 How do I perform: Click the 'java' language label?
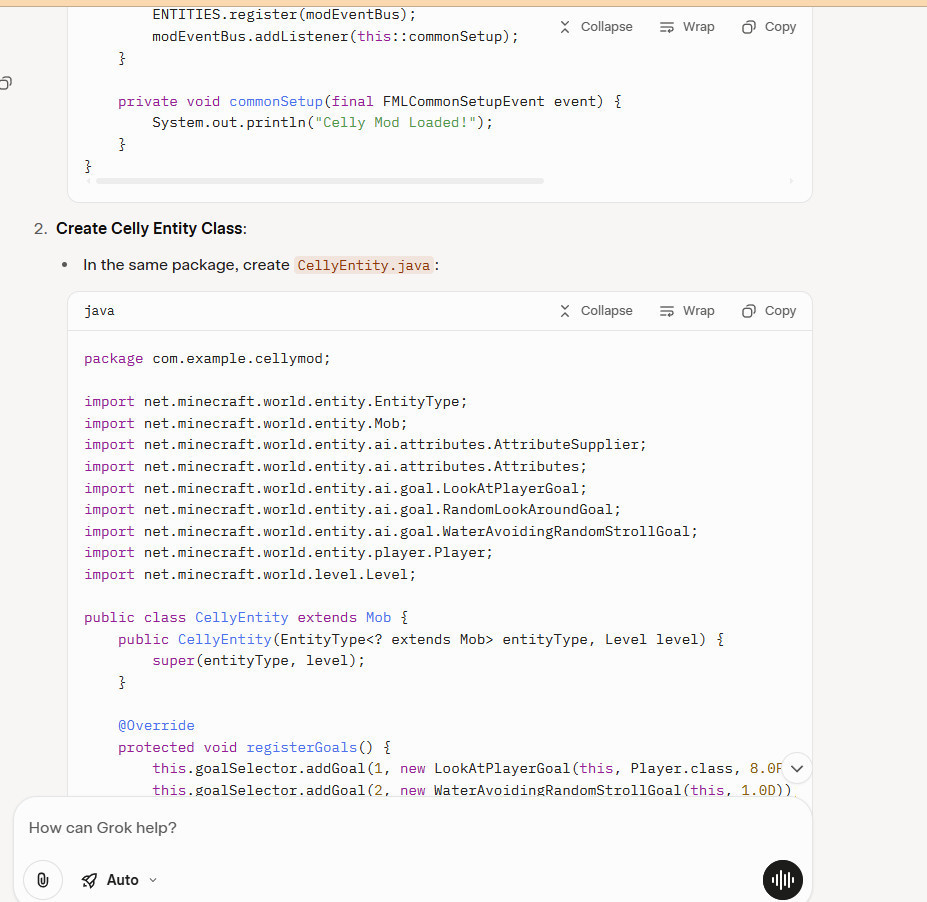[x=99, y=311]
